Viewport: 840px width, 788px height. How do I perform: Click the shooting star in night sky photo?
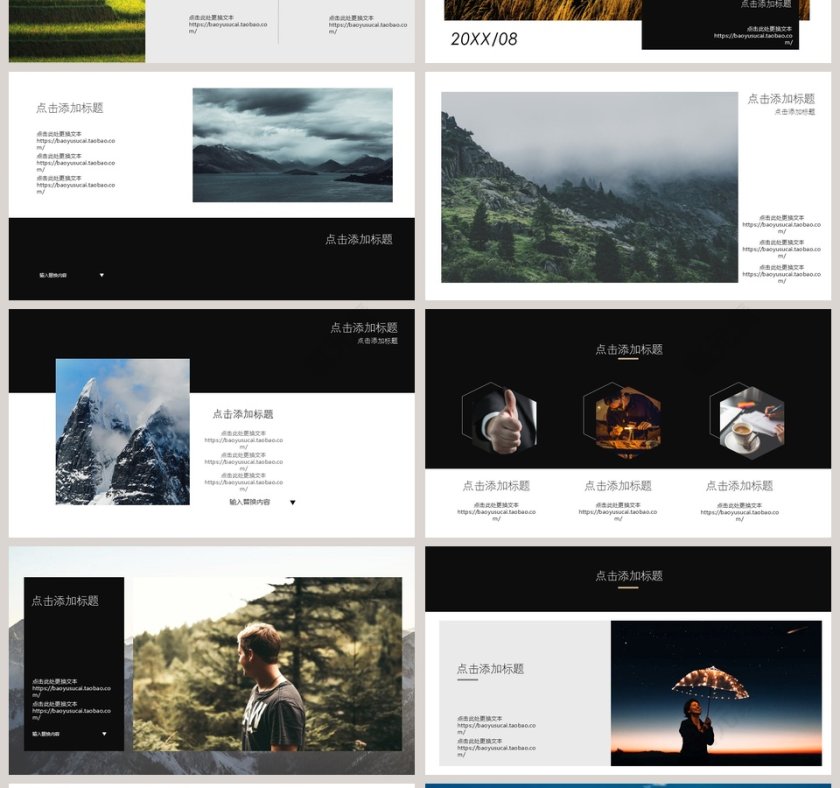pos(797,630)
